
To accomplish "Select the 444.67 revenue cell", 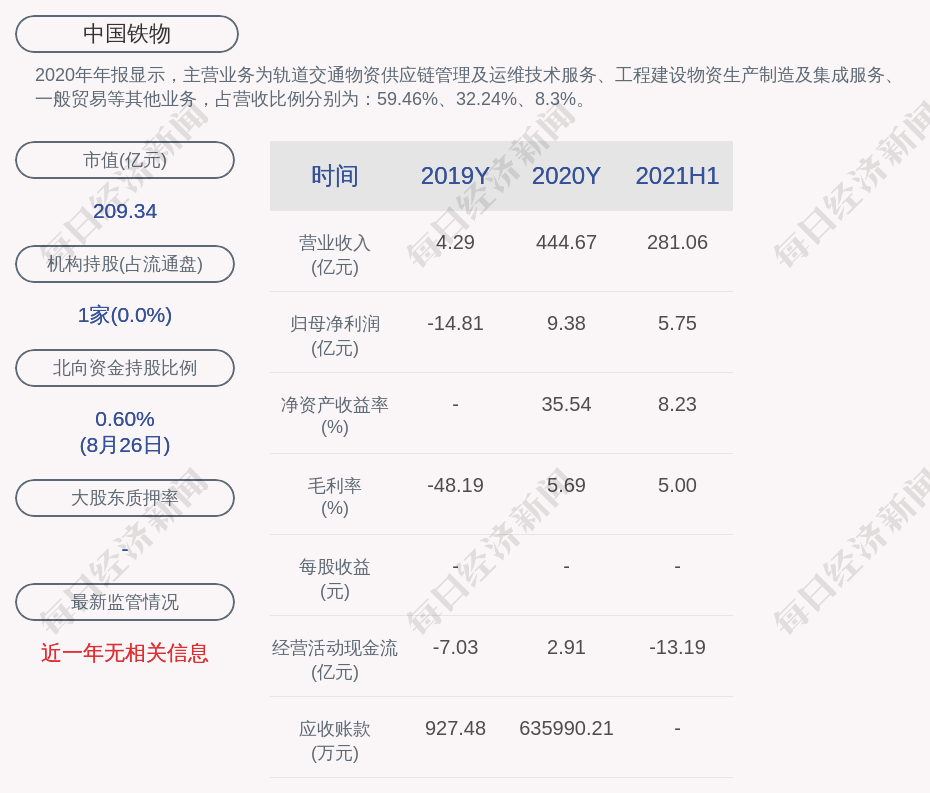I will [566, 243].
